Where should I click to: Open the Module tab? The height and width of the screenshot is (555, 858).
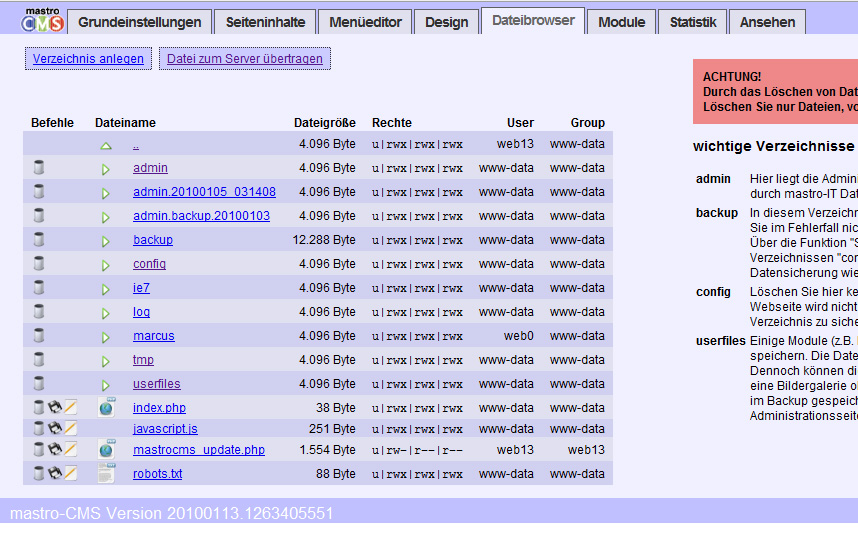tap(621, 22)
